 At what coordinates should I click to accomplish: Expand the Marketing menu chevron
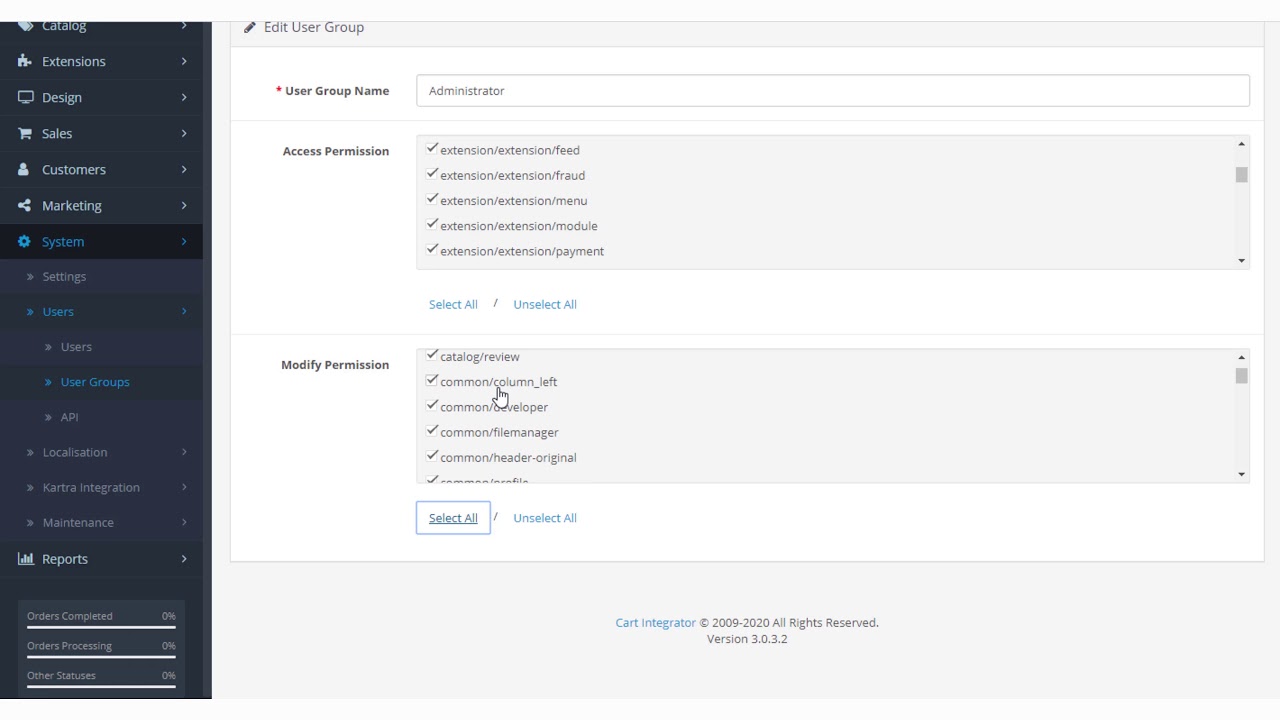point(184,205)
